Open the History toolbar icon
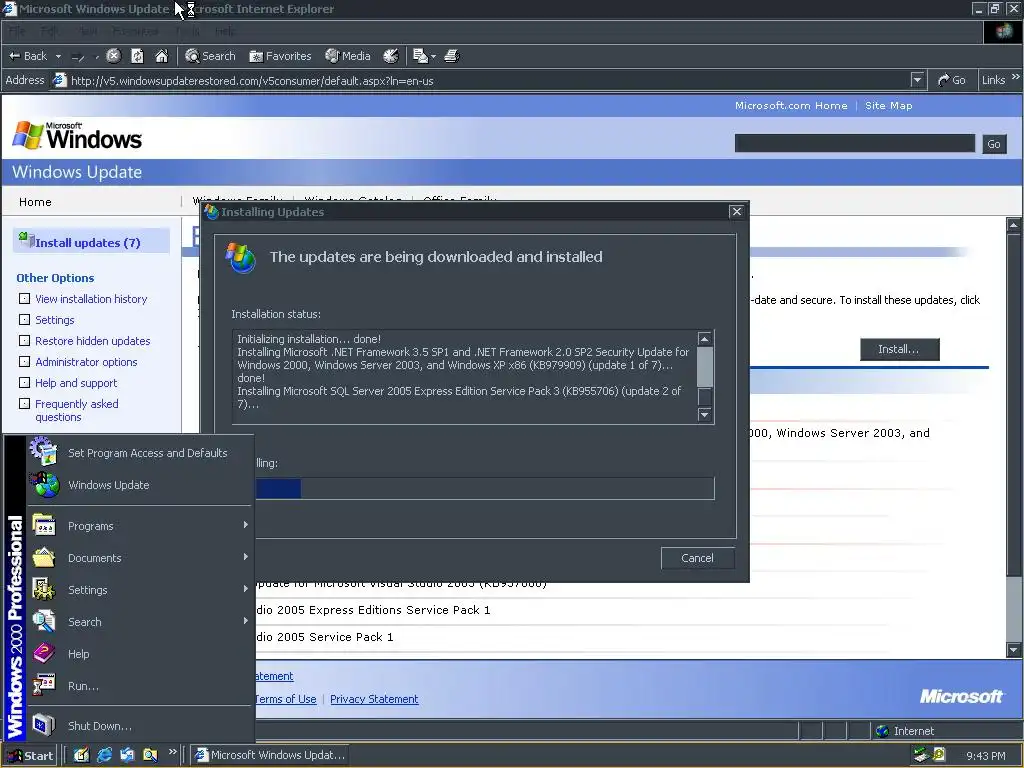1024x768 pixels. (x=391, y=56)
